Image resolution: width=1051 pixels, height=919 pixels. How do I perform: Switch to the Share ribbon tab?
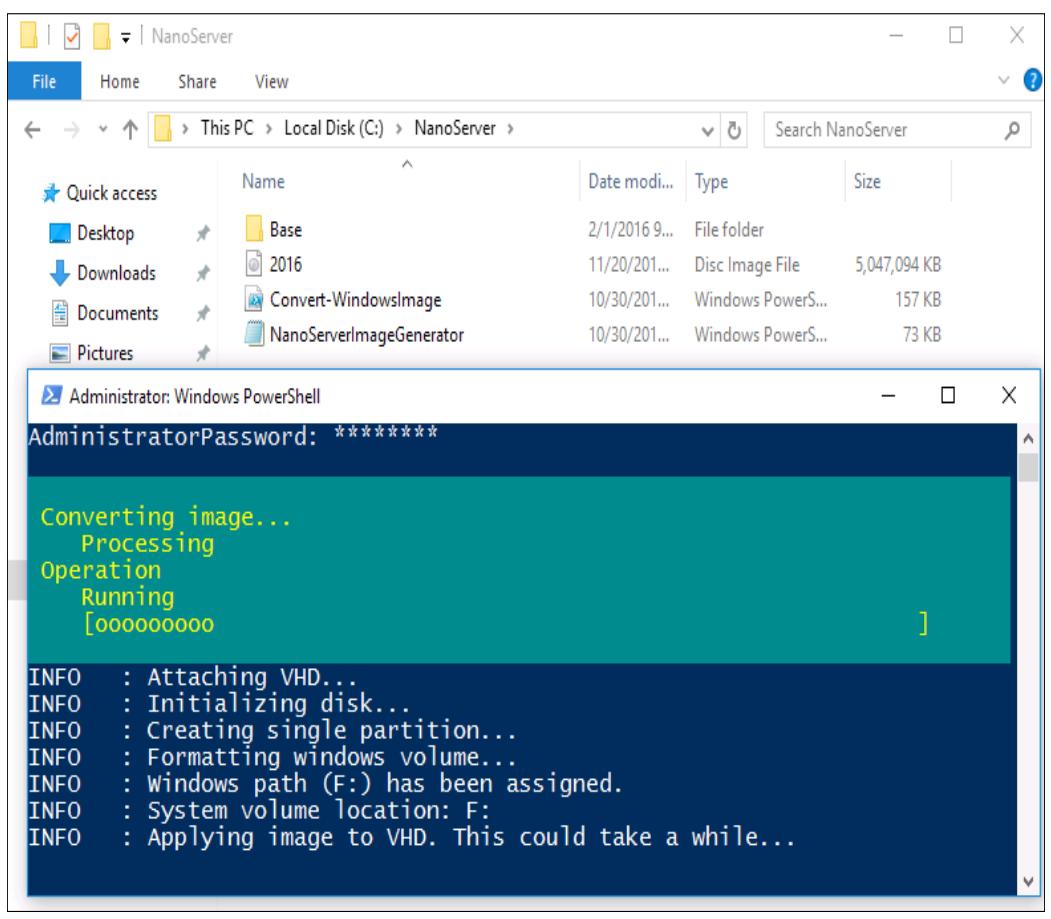pos(197,81)
